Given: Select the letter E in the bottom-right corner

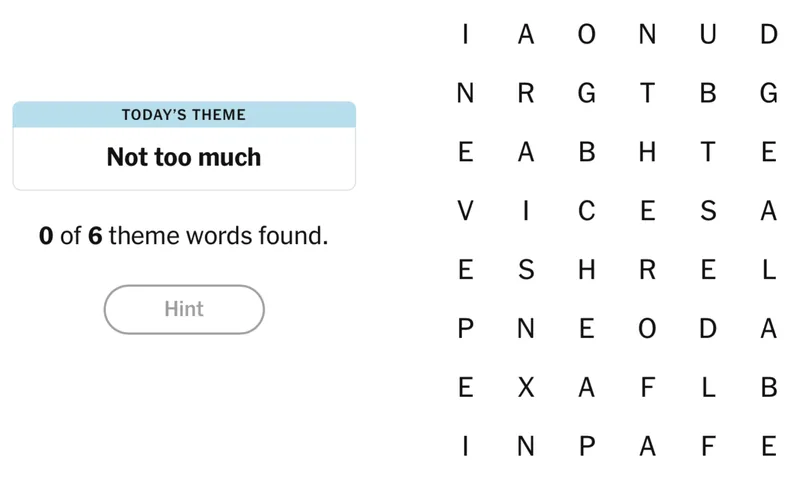Looking at the screenshot, I should click(x=768, y=446).
